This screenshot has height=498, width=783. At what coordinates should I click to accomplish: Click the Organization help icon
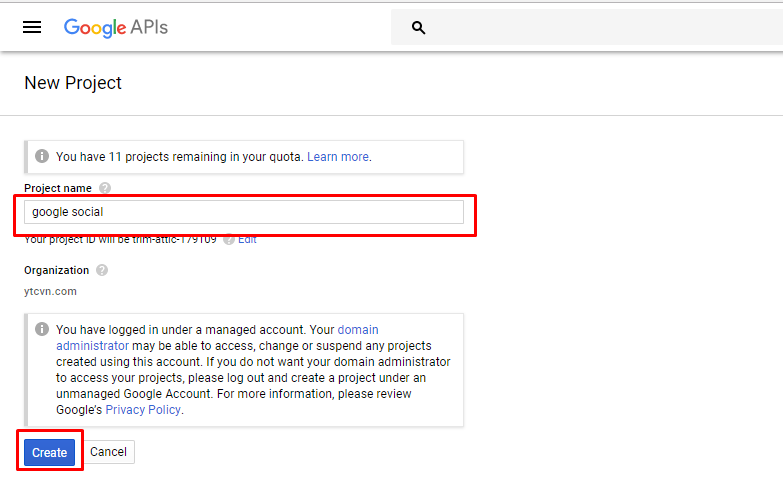click(102, 270)
